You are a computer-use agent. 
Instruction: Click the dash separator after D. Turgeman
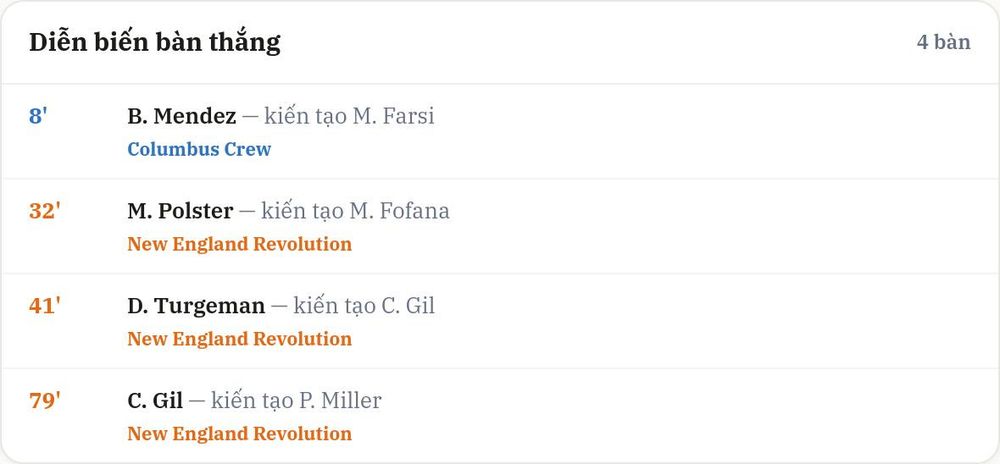(279, 306)
